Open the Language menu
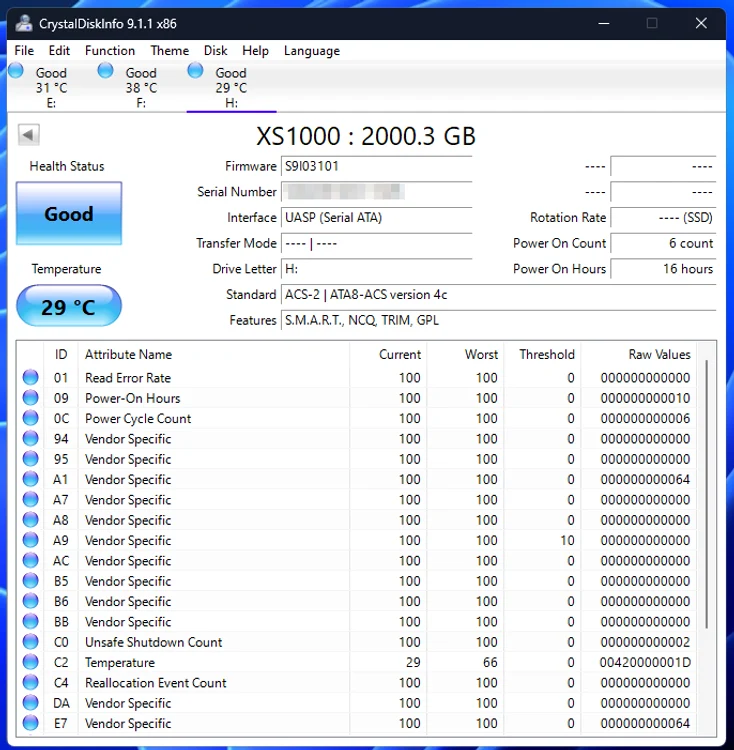Screen dimensions: 734x750 [x=312, y=51]
